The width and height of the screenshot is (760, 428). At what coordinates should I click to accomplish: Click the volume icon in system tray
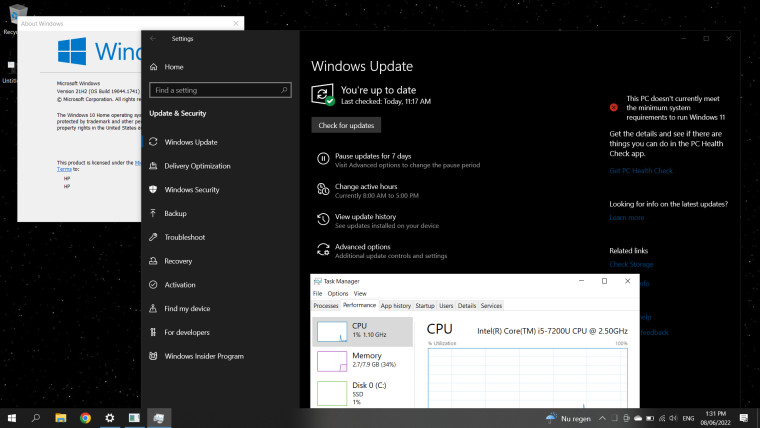click(673, 418)
